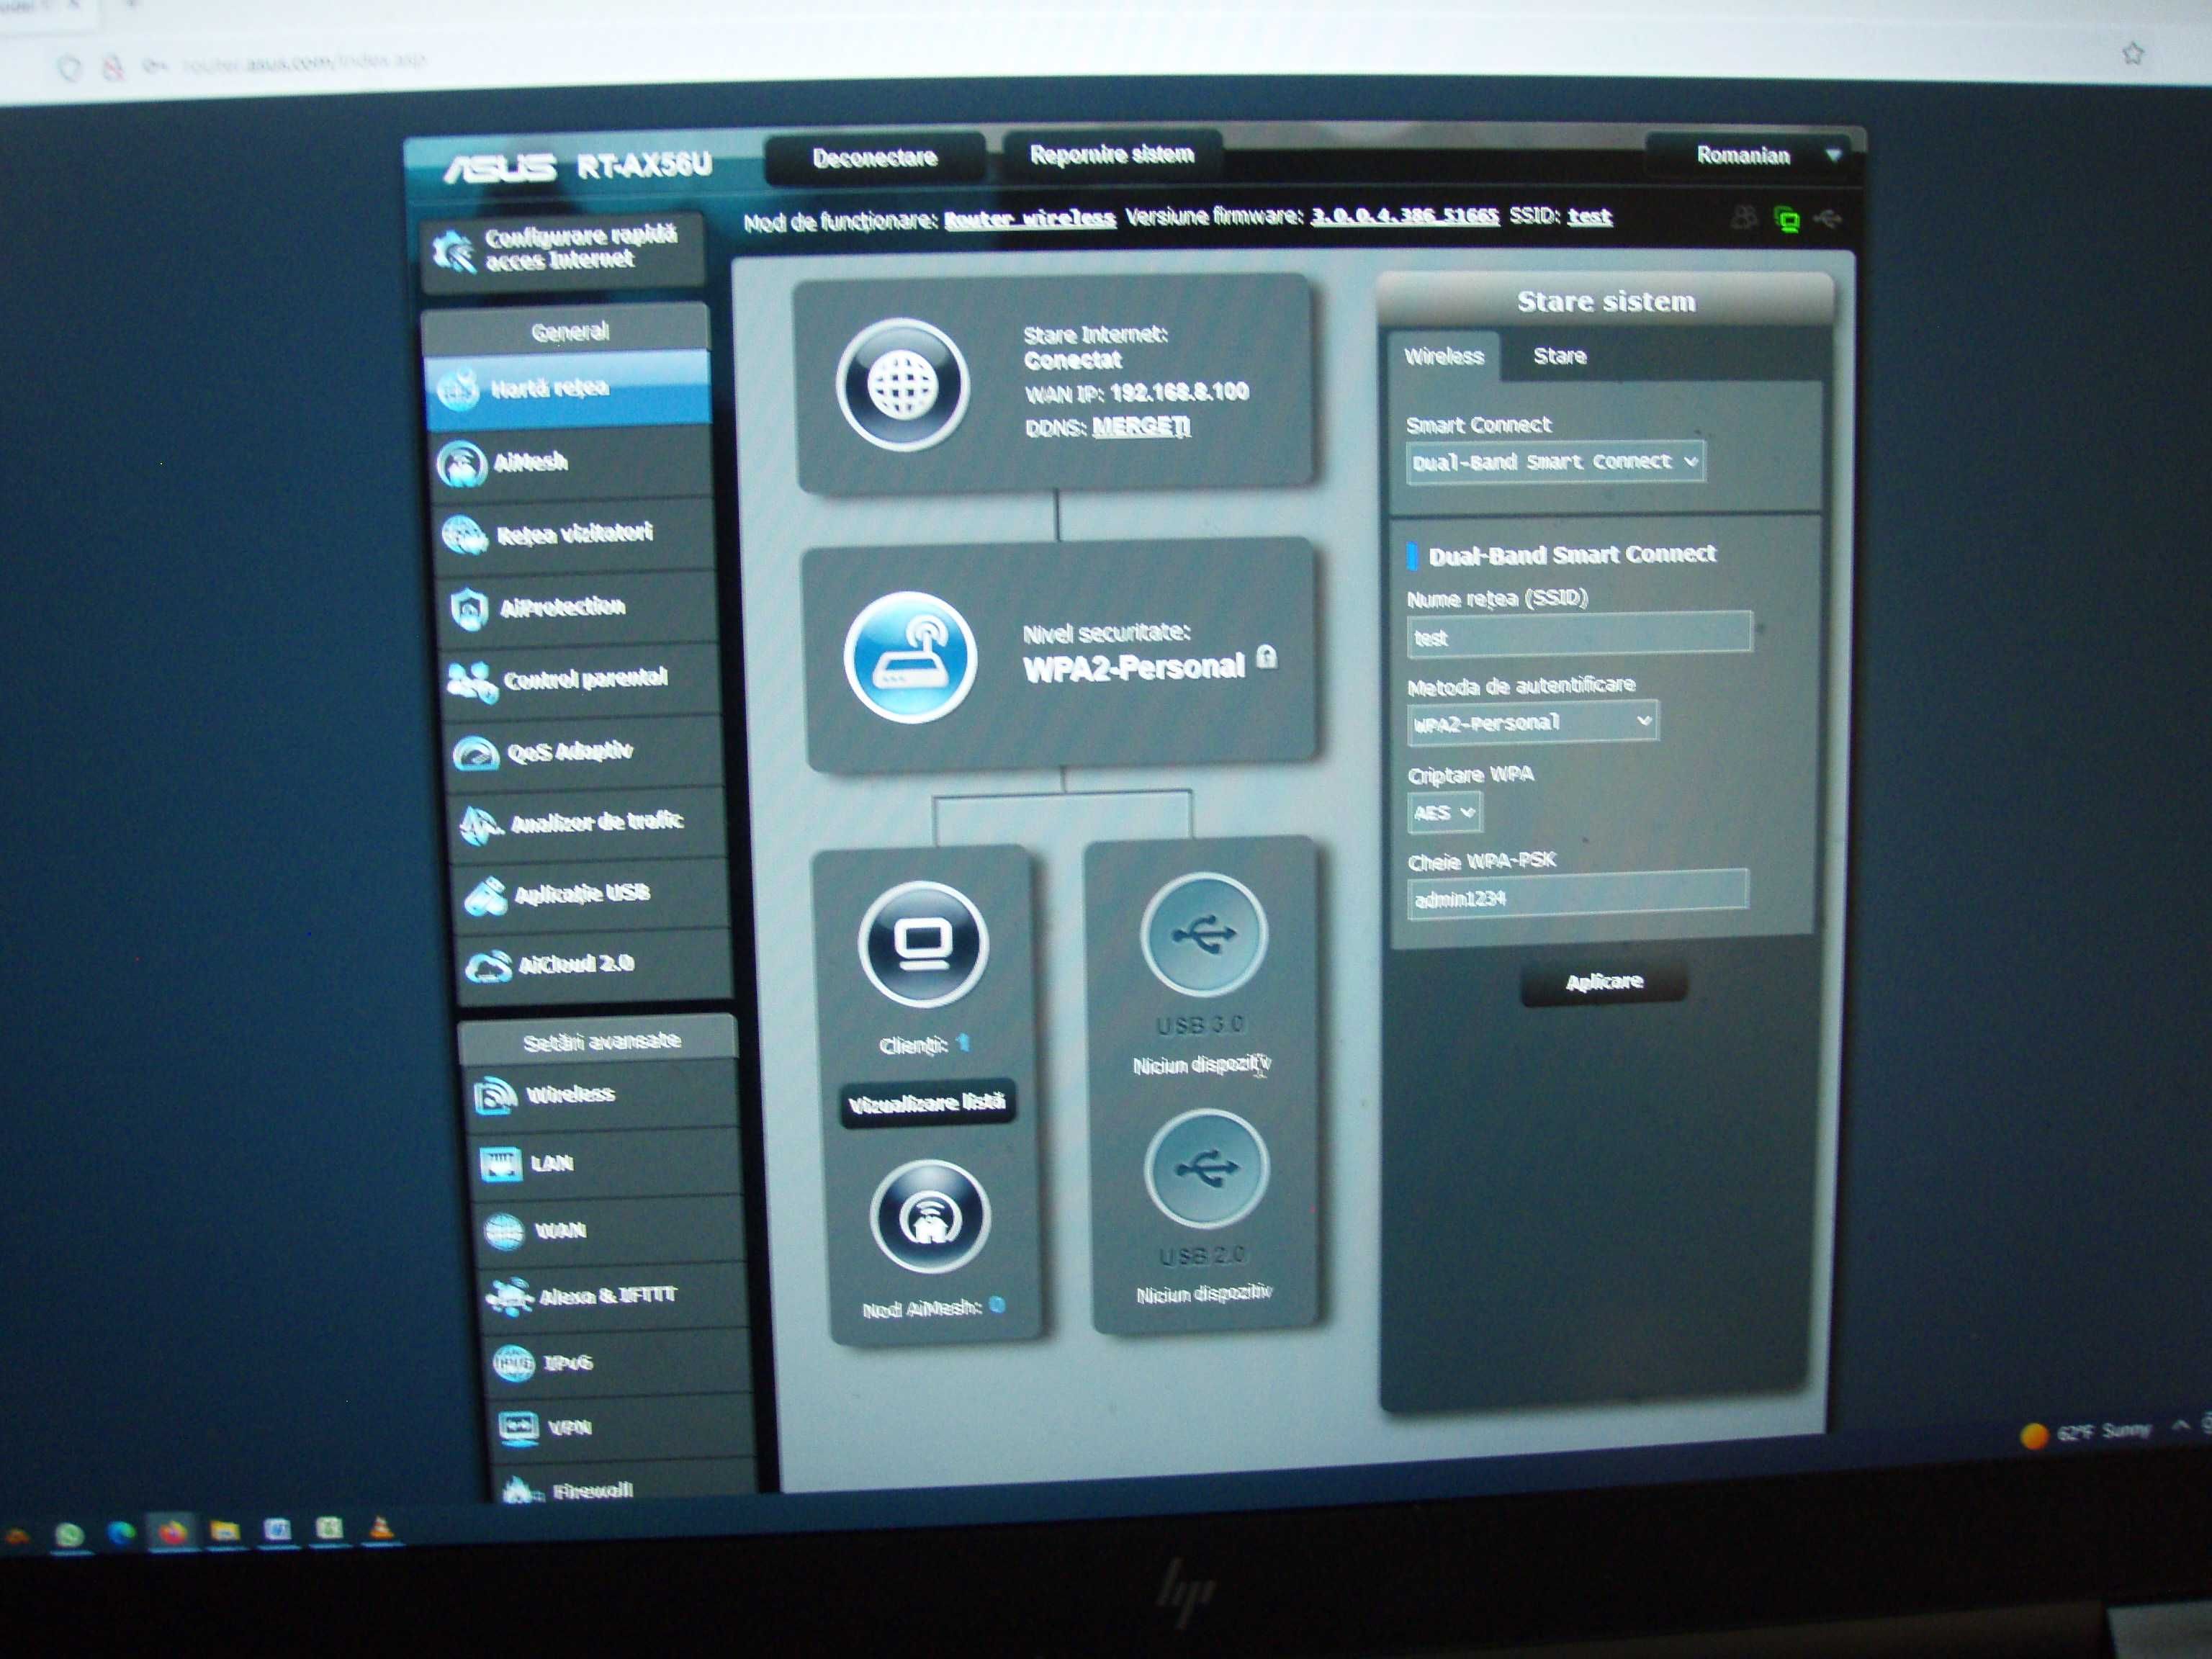Click the weather 62°F Sunny widget
The image size is (2212, 1659).
tap(2087, 1433)
